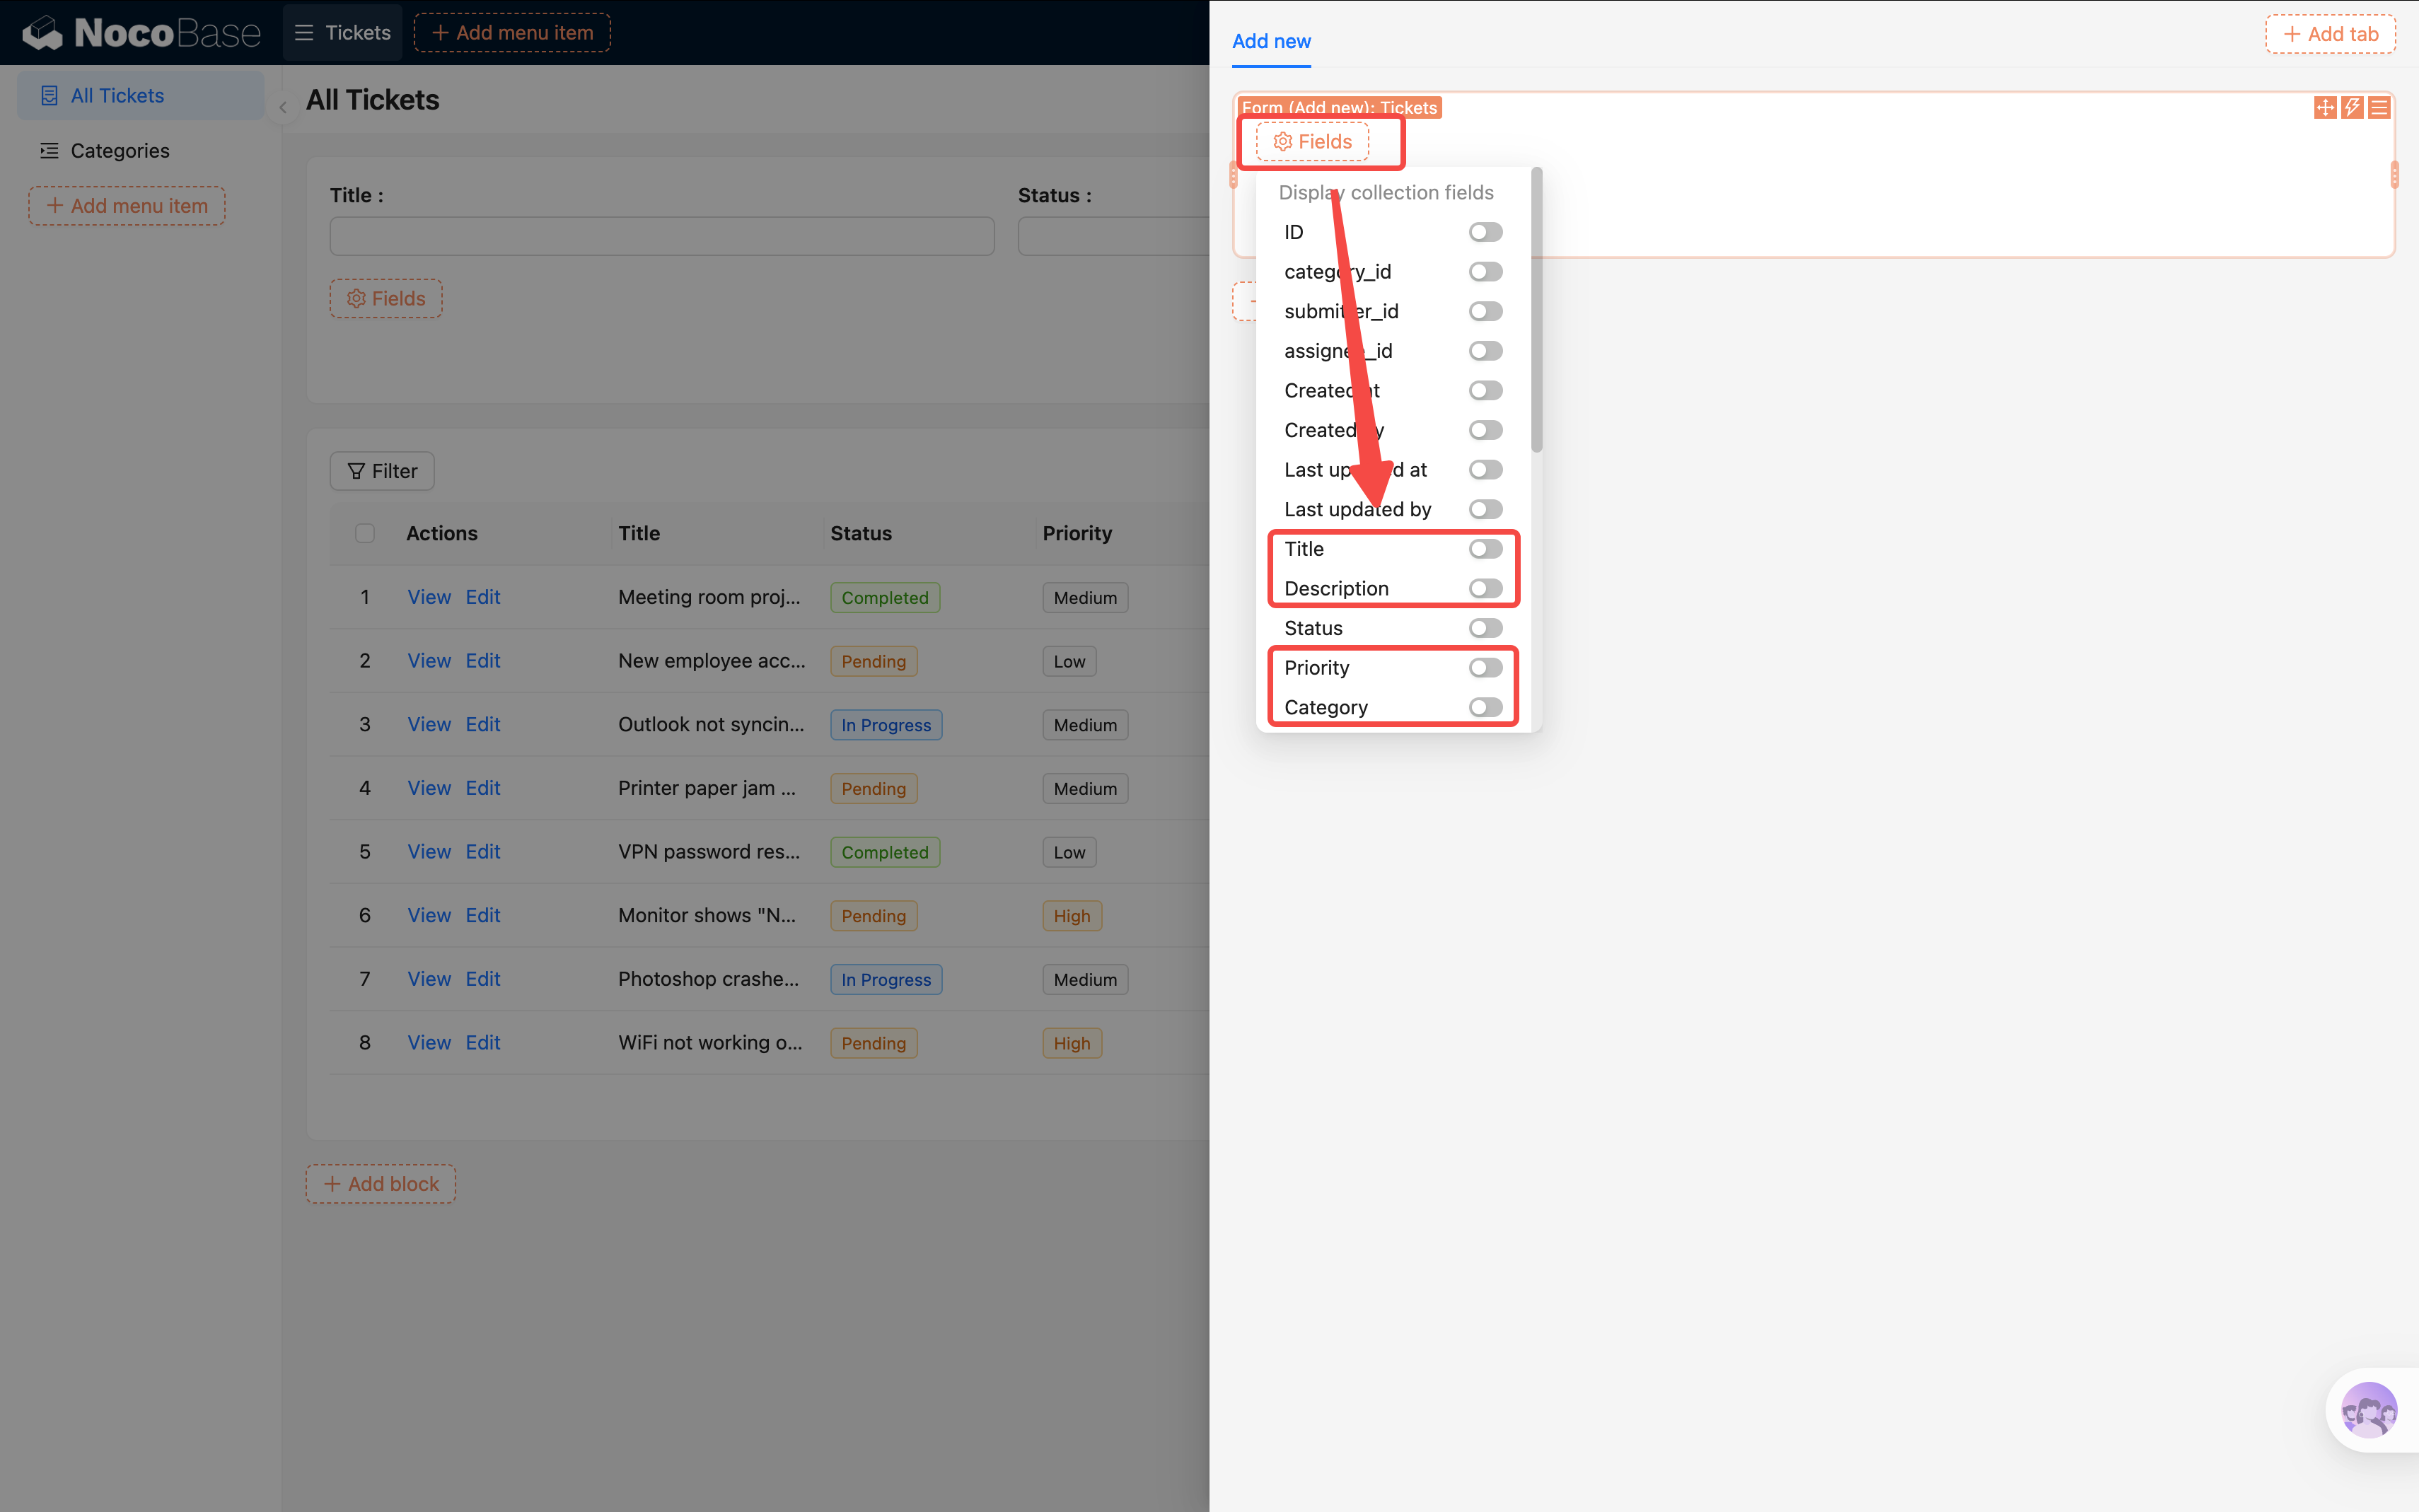
Task: Click the Categories list icon in sidebar
Action: 49,151
